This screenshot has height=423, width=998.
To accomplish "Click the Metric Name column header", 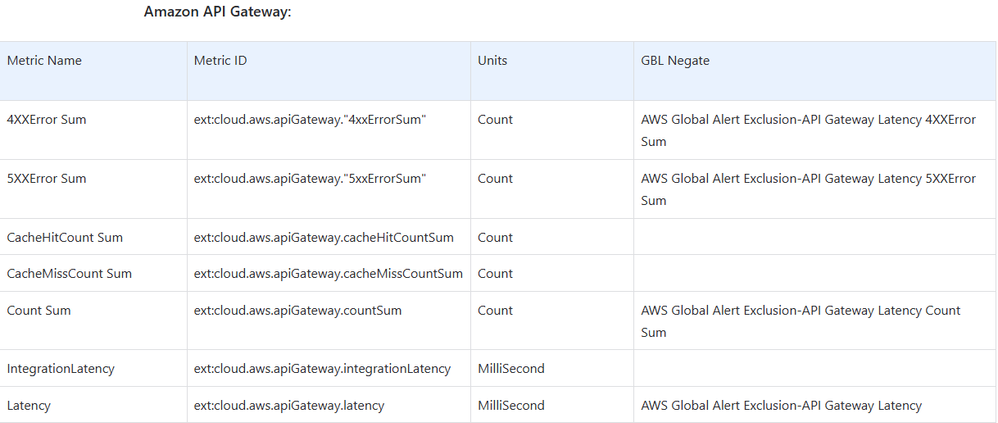I will 44,61.
